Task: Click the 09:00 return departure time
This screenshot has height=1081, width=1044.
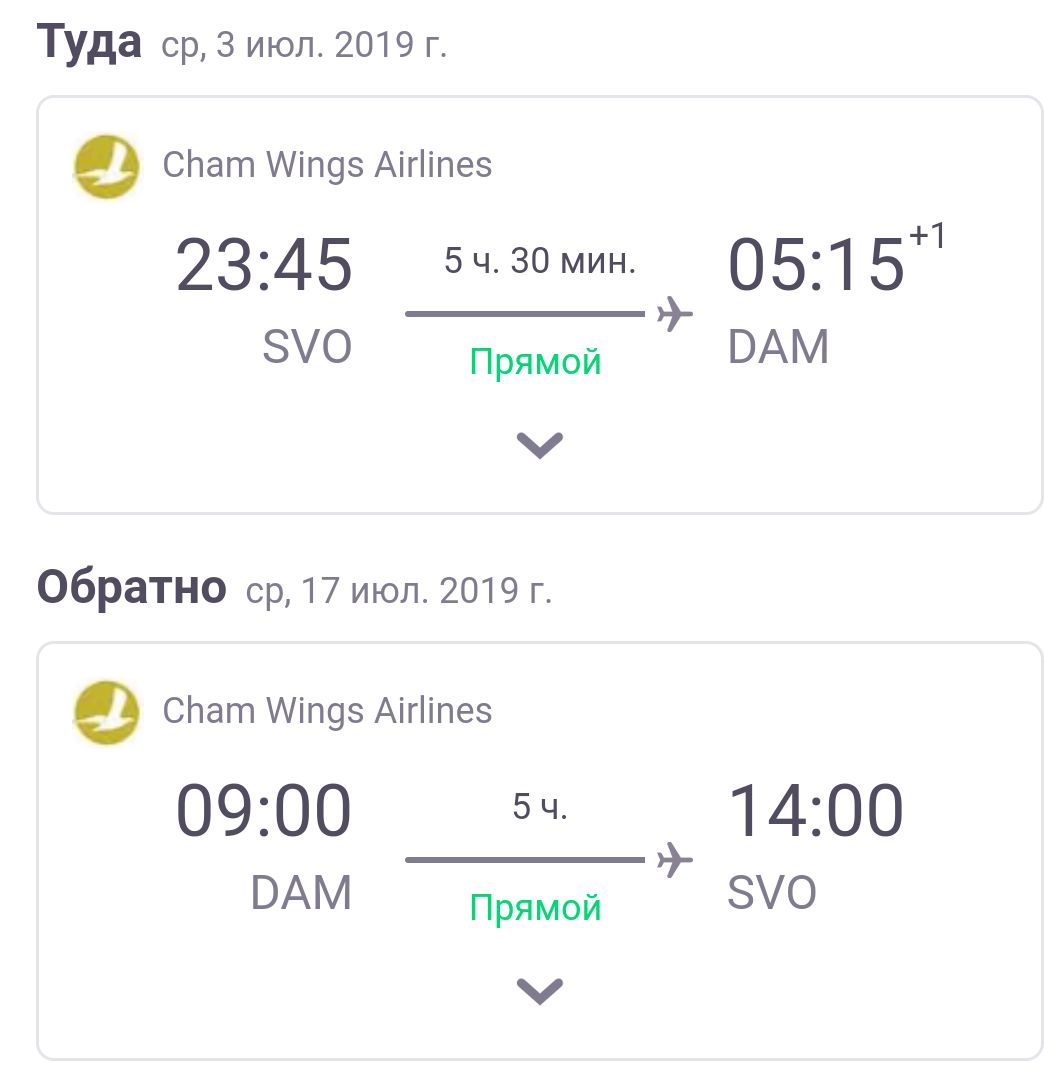Action: point(264,812)
